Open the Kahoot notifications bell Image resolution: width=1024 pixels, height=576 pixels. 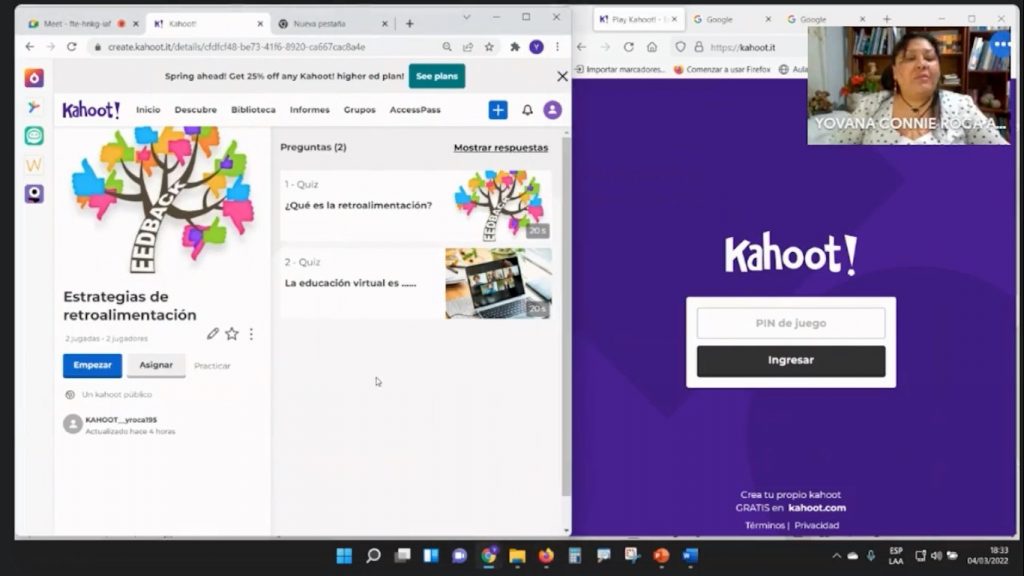tap(527, 110)
